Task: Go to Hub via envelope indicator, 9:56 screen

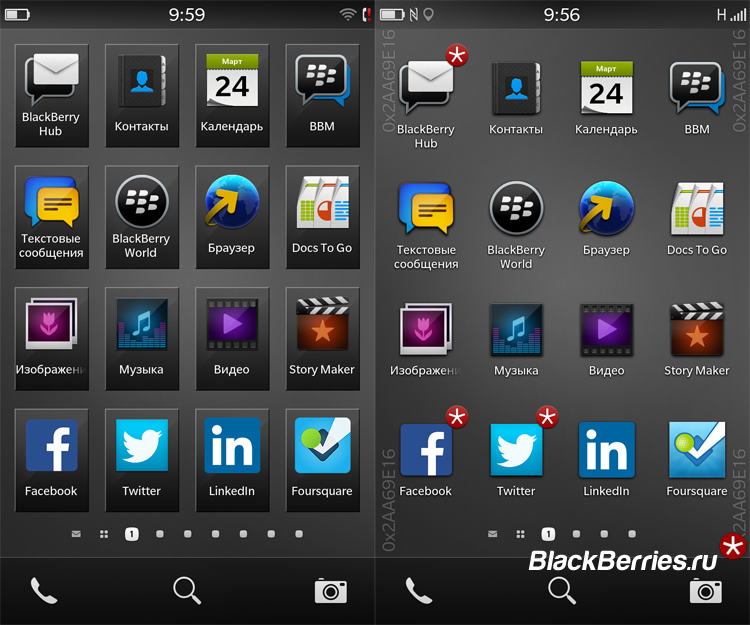Action: 493,534
